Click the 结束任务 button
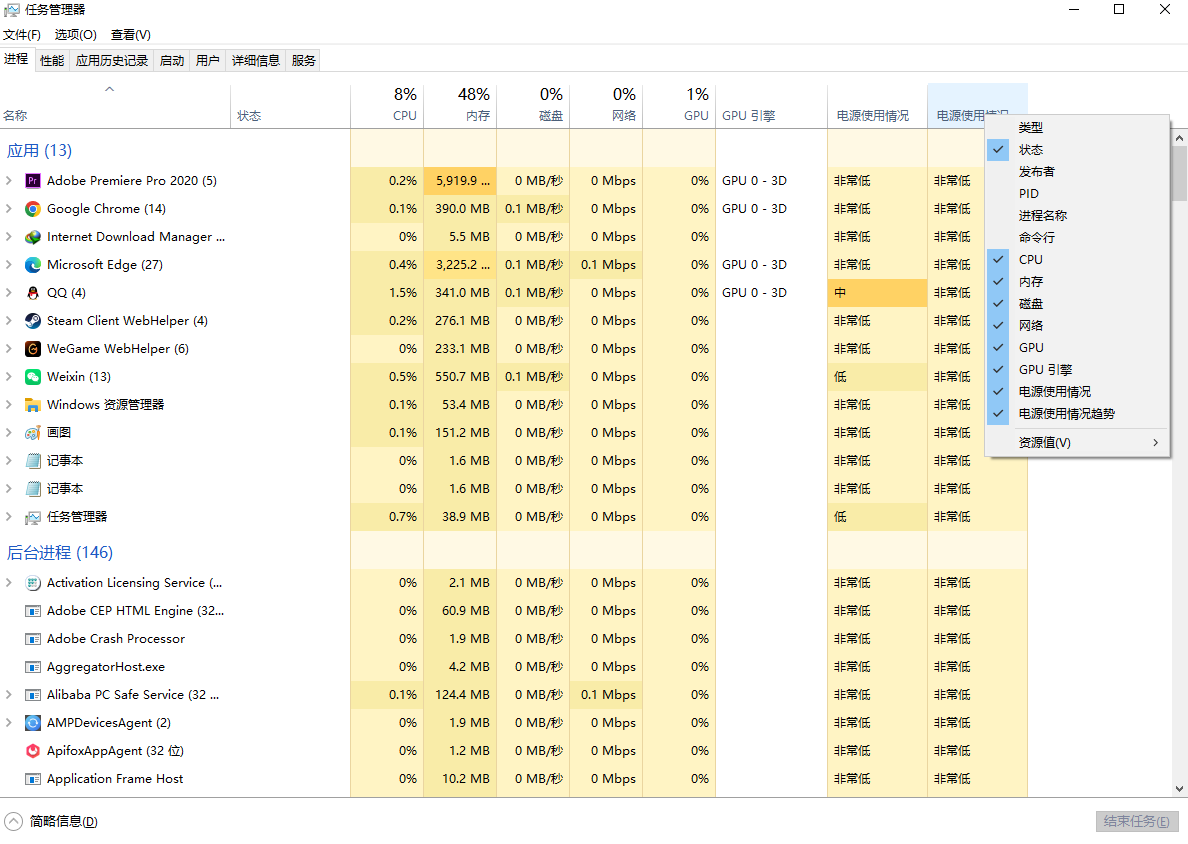The width and height of the screenshot is (1188, 844). [x=1136, y=821]
